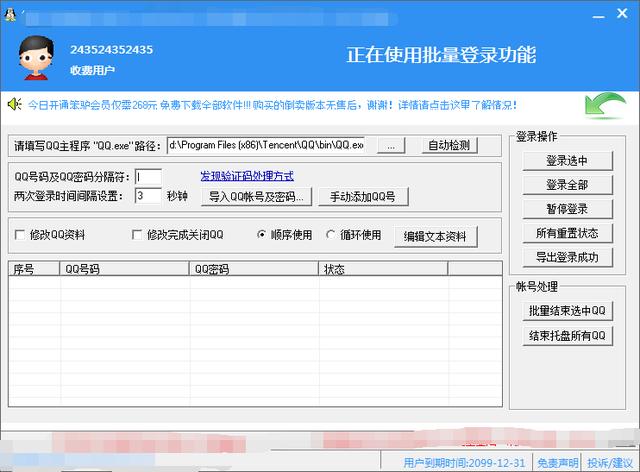The width and height of the screenshot is (640, 472).
Task: Click the 自动检测 button
Action: point(449,145)
